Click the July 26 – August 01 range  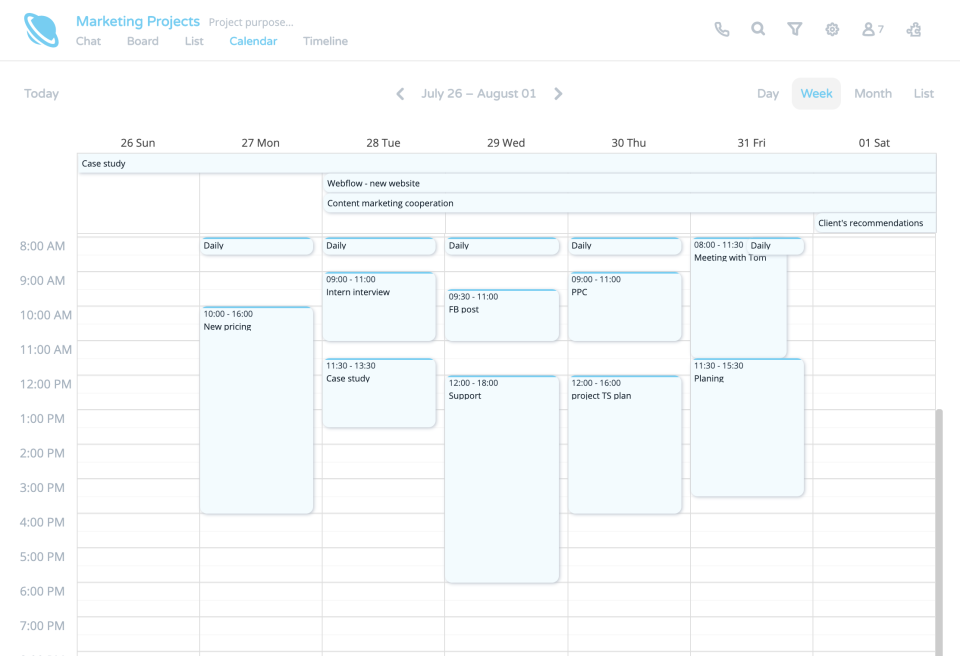pos(478,94)
